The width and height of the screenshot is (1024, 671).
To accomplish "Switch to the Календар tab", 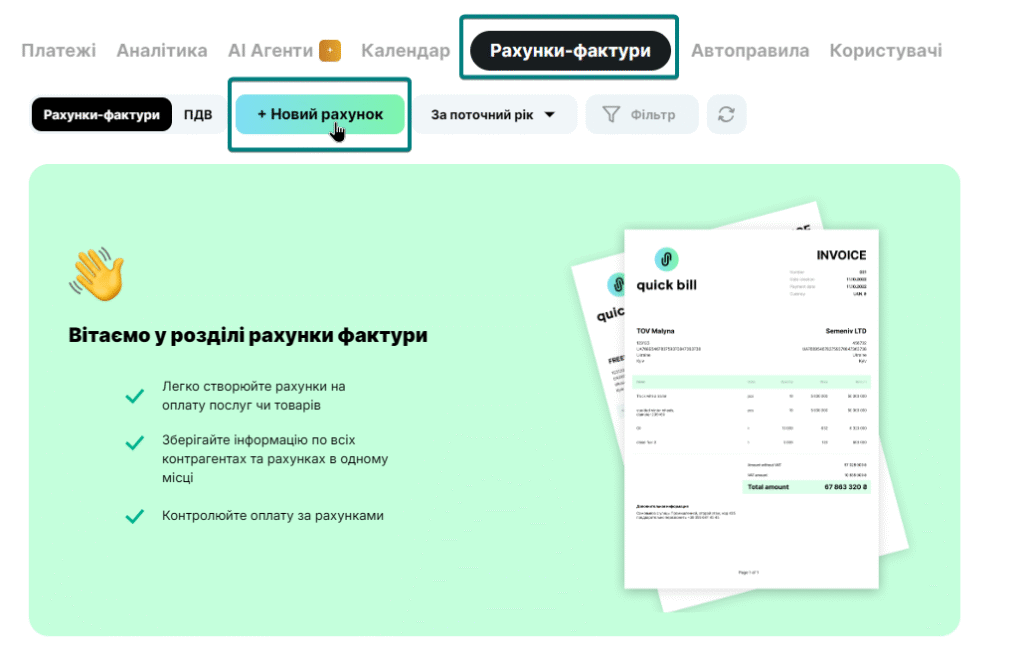I will click(405, 50).
